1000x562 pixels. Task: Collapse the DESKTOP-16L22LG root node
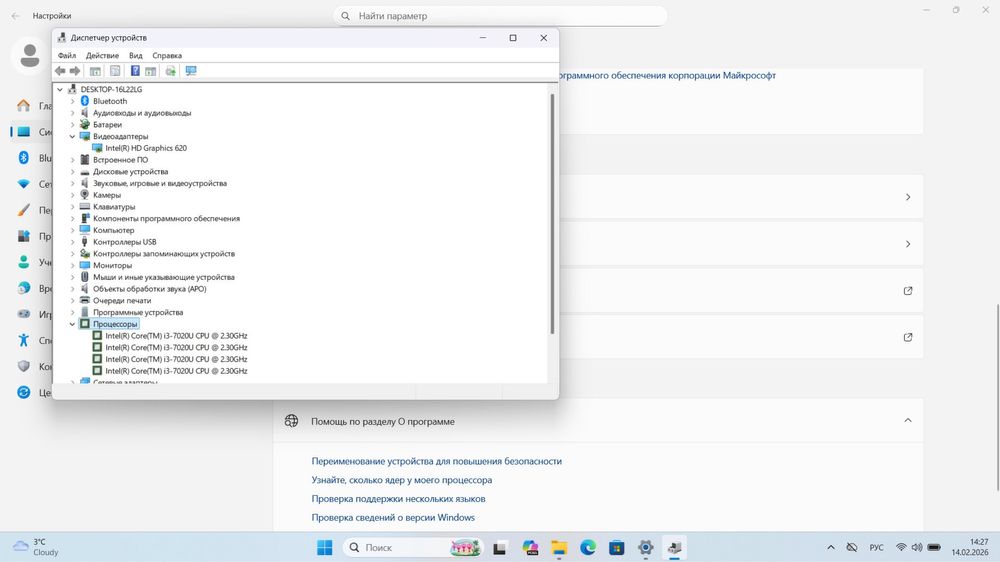(x=60, y=89)
